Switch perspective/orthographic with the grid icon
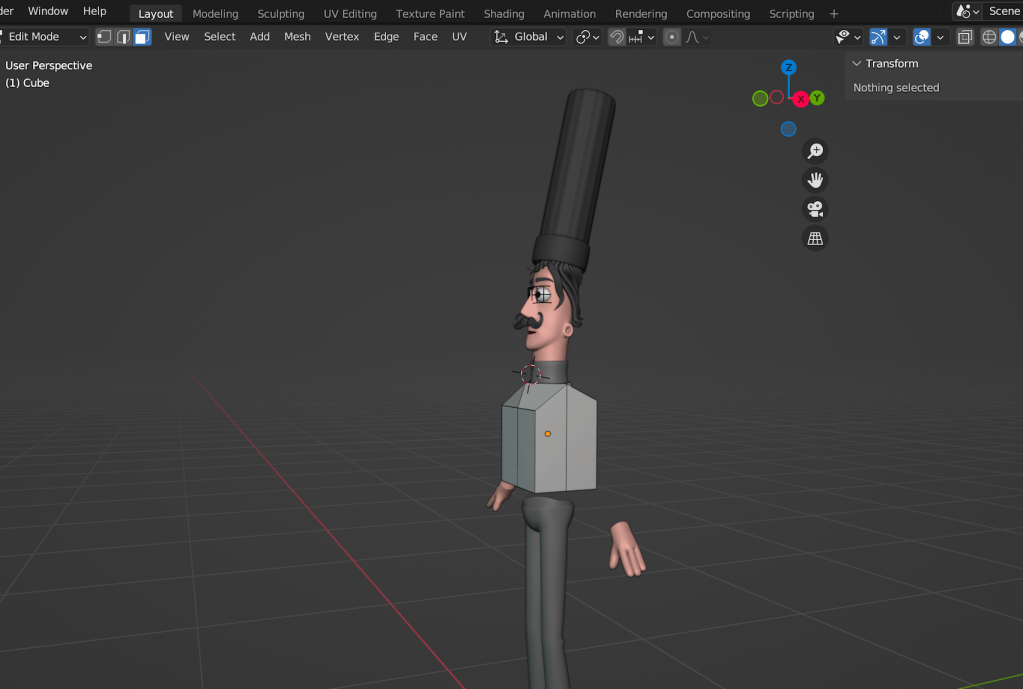This screenshot has width=1023, height=689. (816, 239)
